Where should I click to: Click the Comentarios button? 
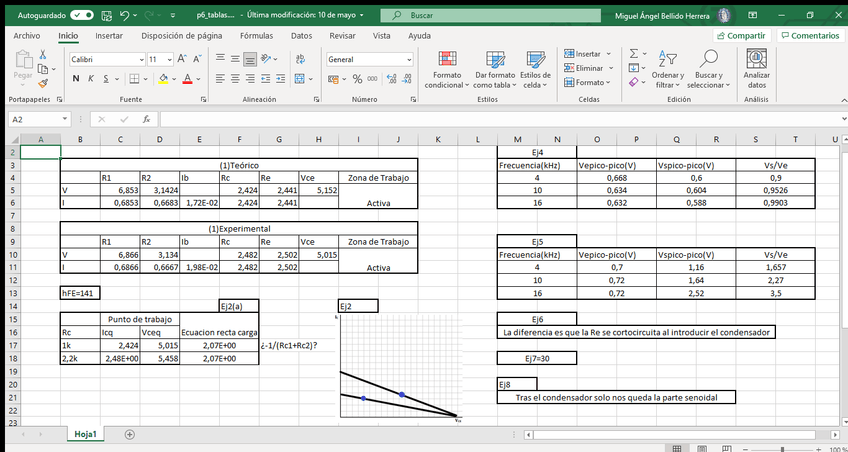[810, 35]
